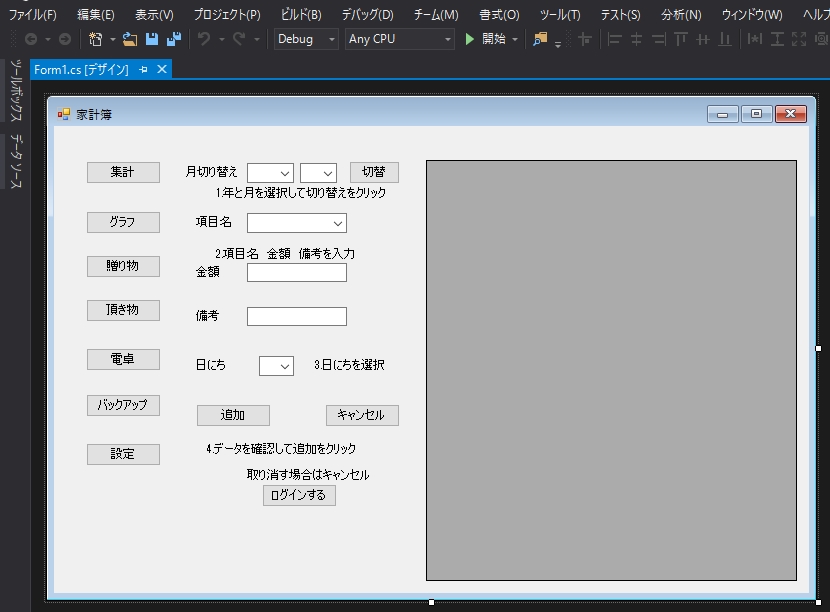The image size is (830, 612).
Task: Open the month combo box beside 切替
Action: tap(318, 173)
